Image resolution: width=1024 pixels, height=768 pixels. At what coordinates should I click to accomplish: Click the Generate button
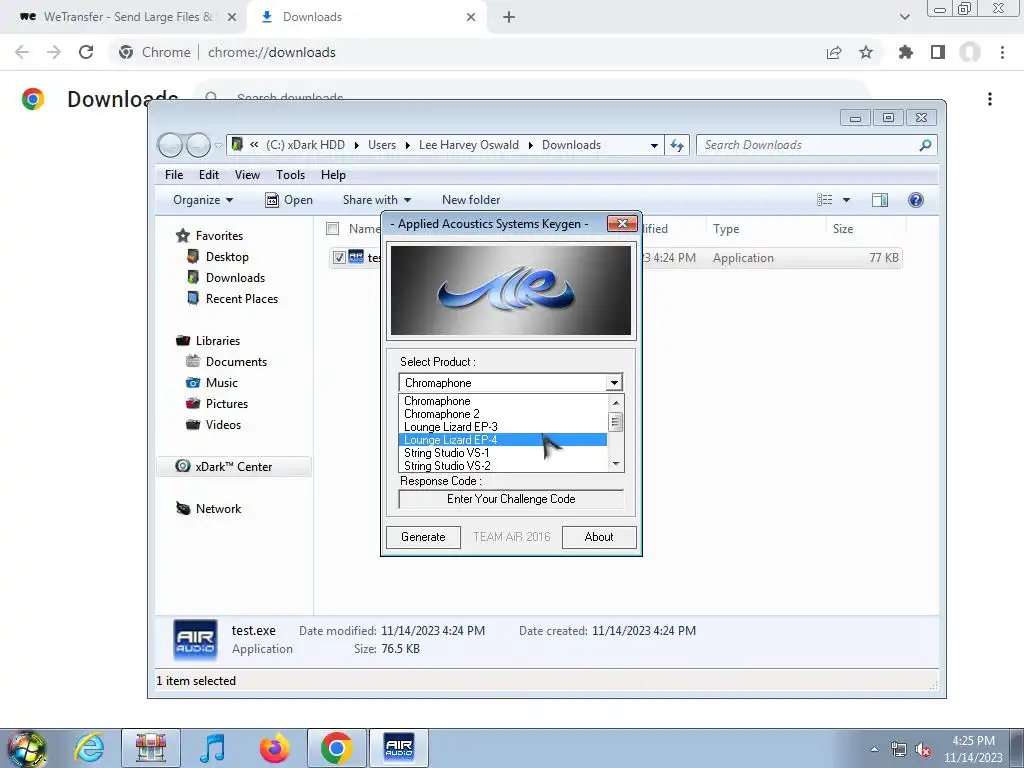coord(423,537)
